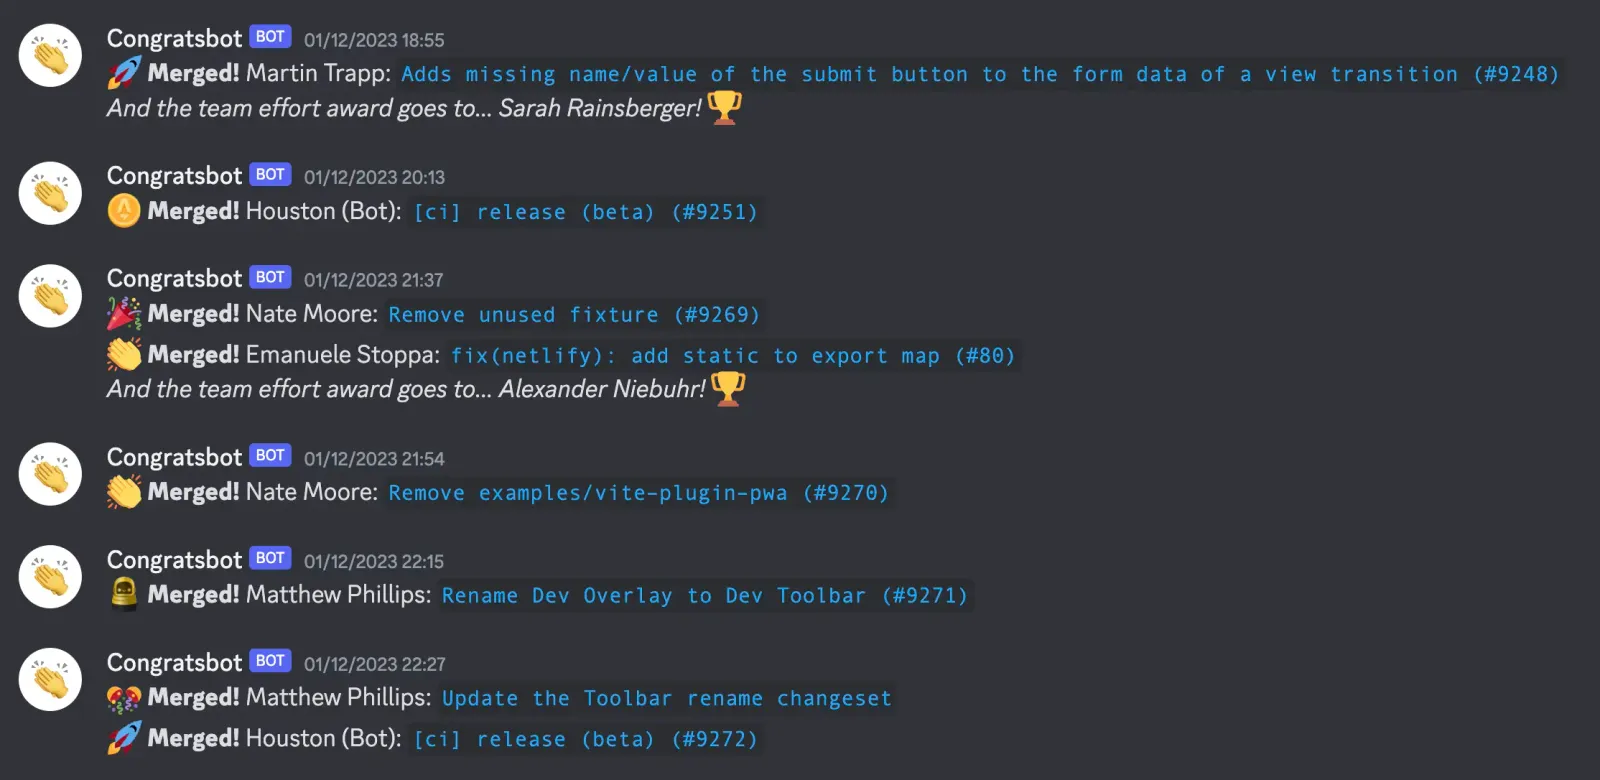
Task: Open the #9248 view transition pull request link
Action: tap(980, 74)
